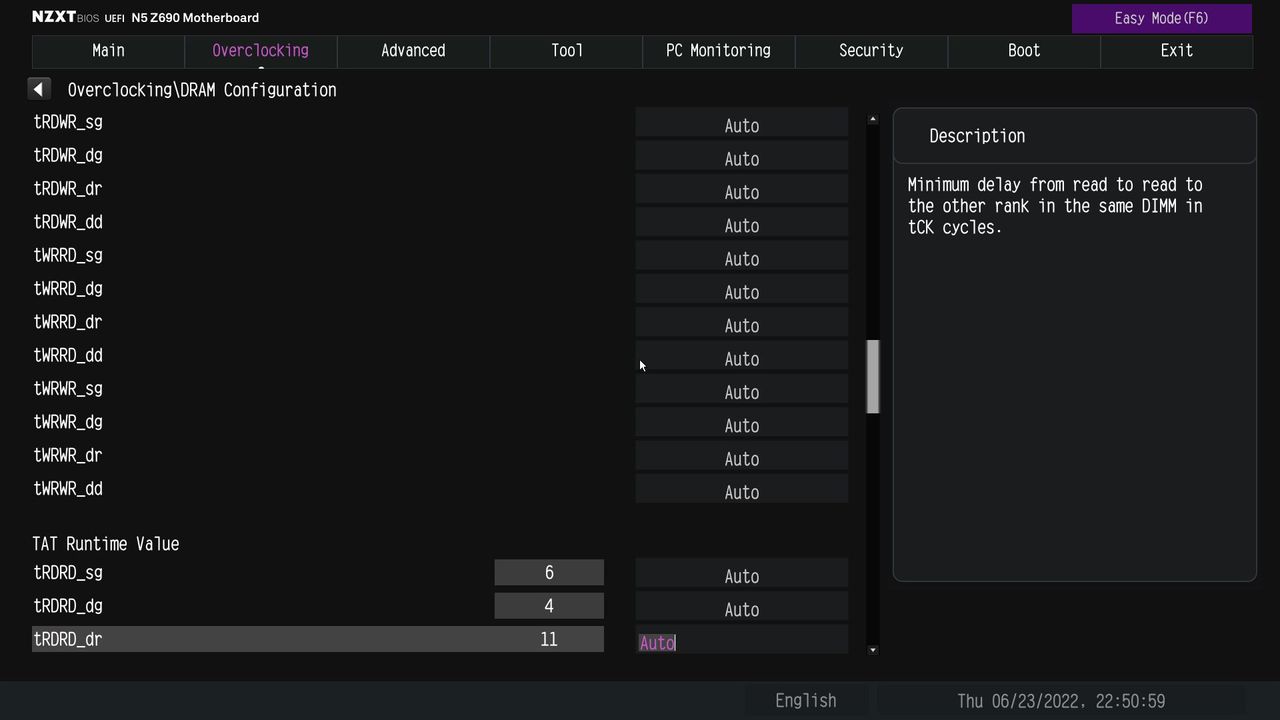Viewport: 1280px width, 720px height.
Task: Click the scroll up arrow of the settings list
Action: click(873, 119)
